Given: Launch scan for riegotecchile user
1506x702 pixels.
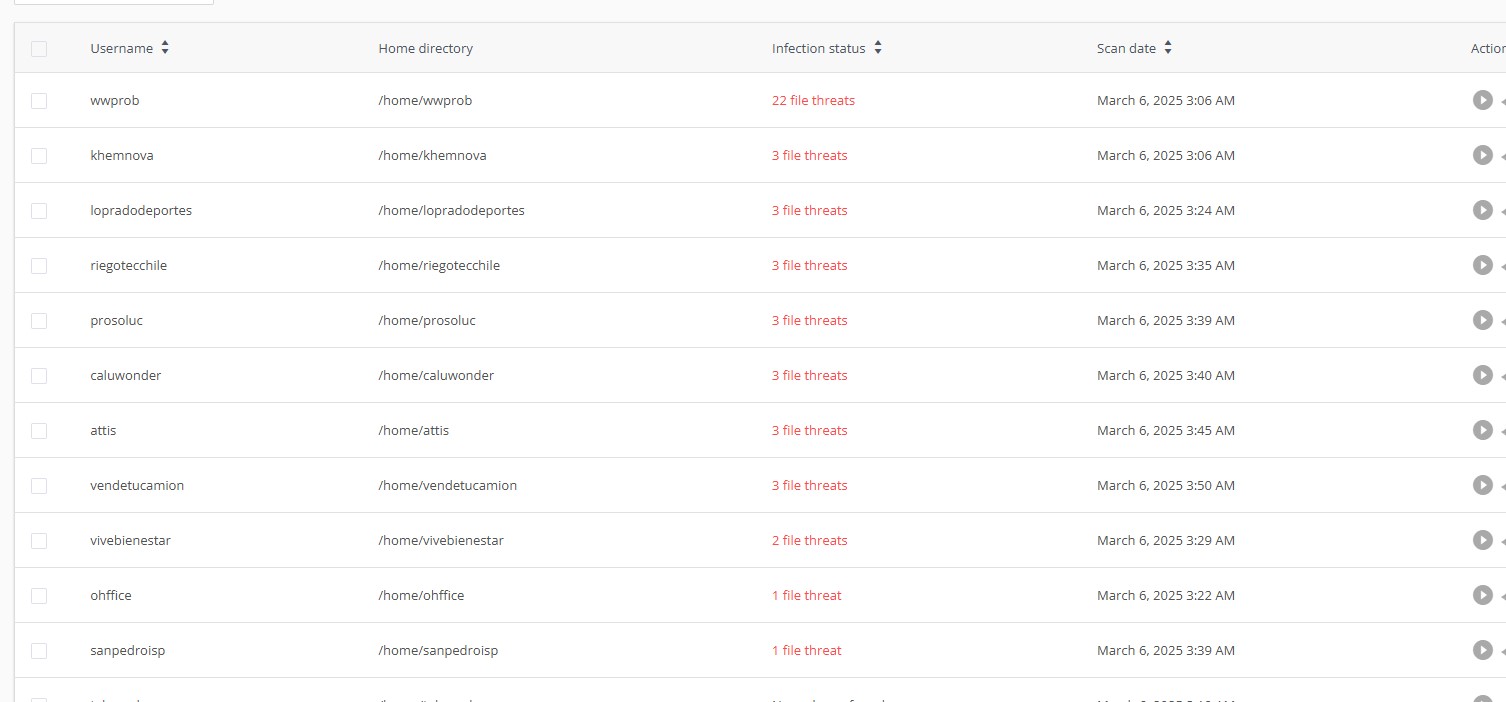Looking at the screenshot, I should pos(1482,265).
